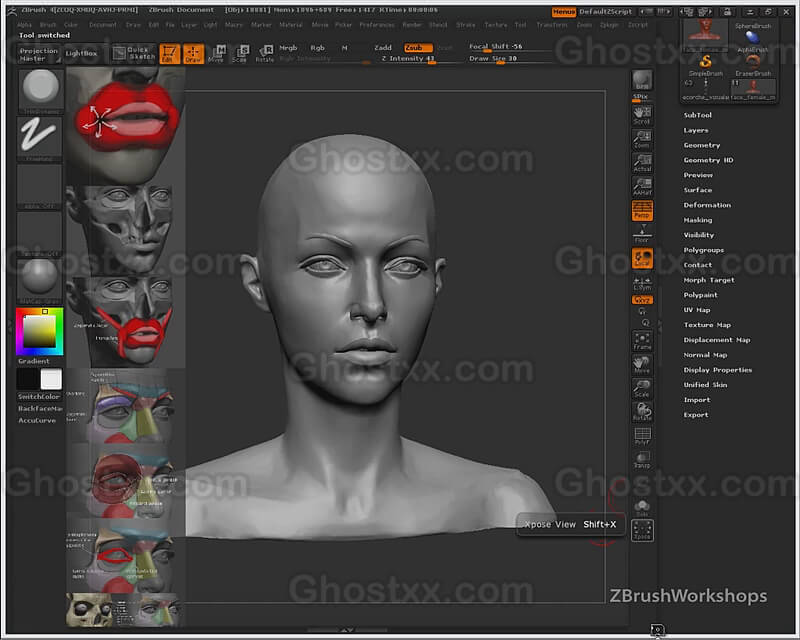
Task: Expand the Geometry HD section
Action: pos(708,160)
